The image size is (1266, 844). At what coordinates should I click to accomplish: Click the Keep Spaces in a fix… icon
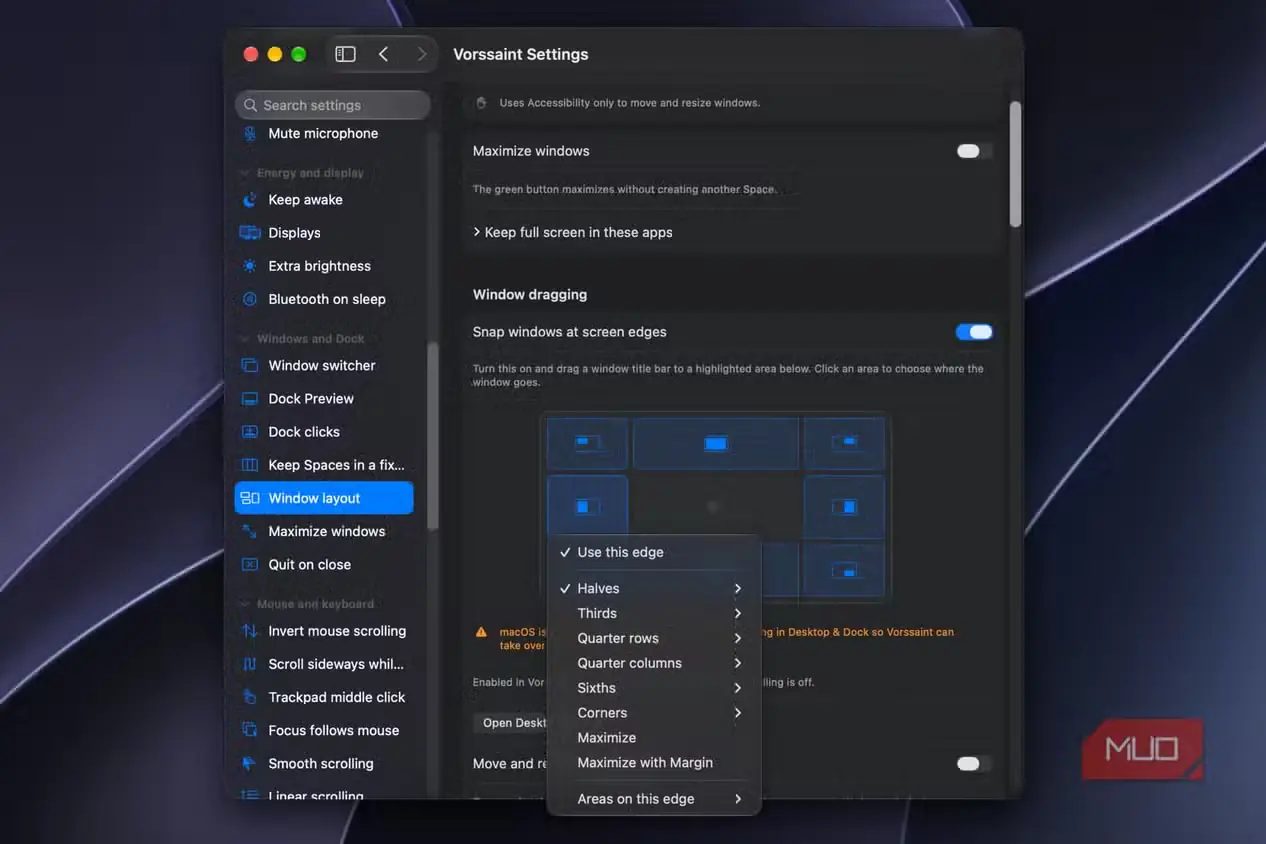[250, 465]
